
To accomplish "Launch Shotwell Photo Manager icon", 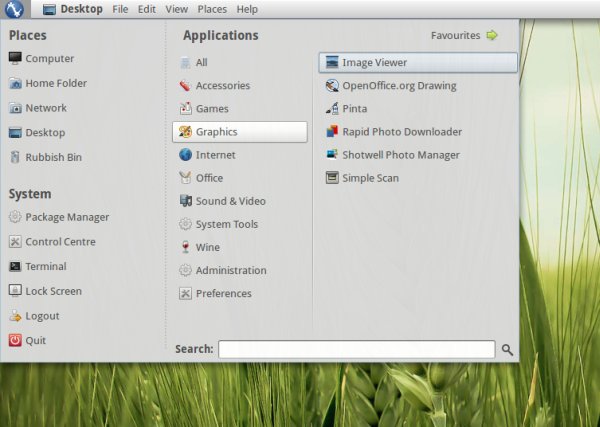I will pyautogui.click(x=332, y=155).
